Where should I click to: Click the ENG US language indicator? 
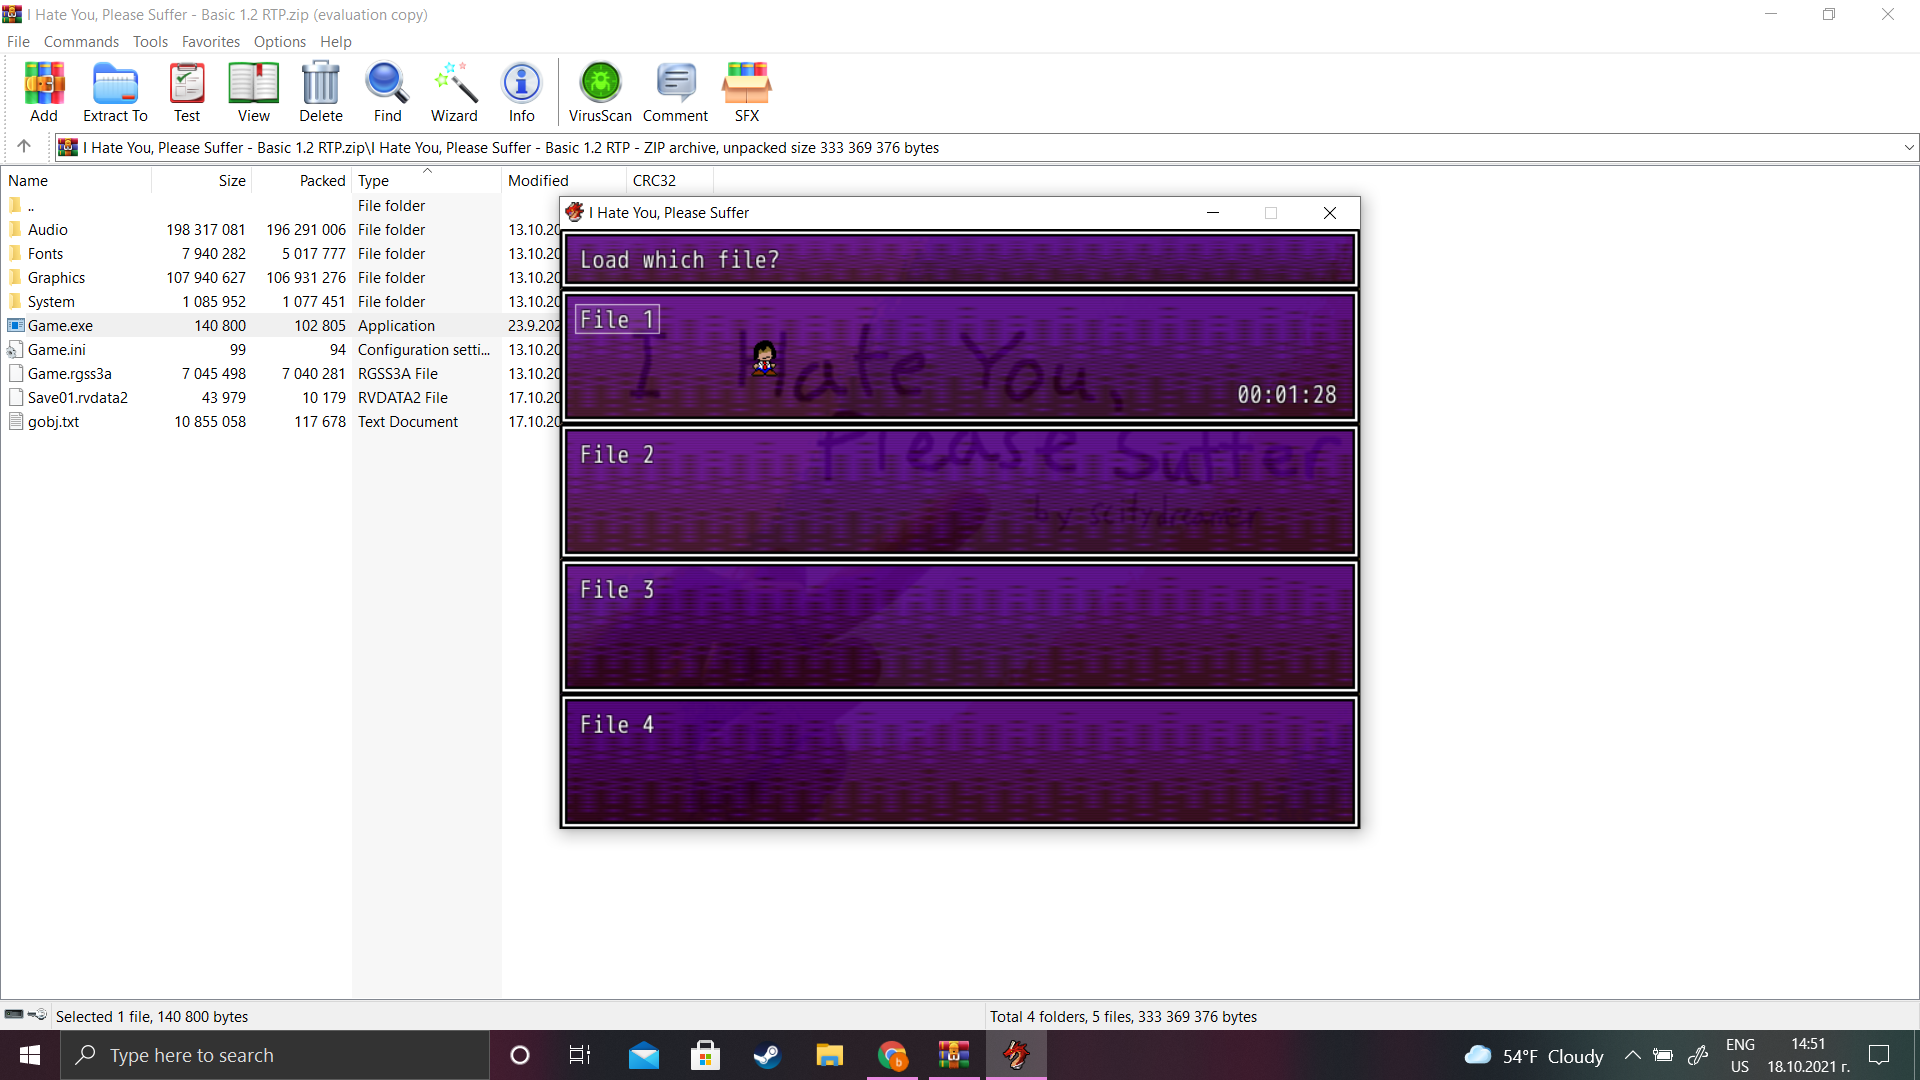point(1740,1055)
